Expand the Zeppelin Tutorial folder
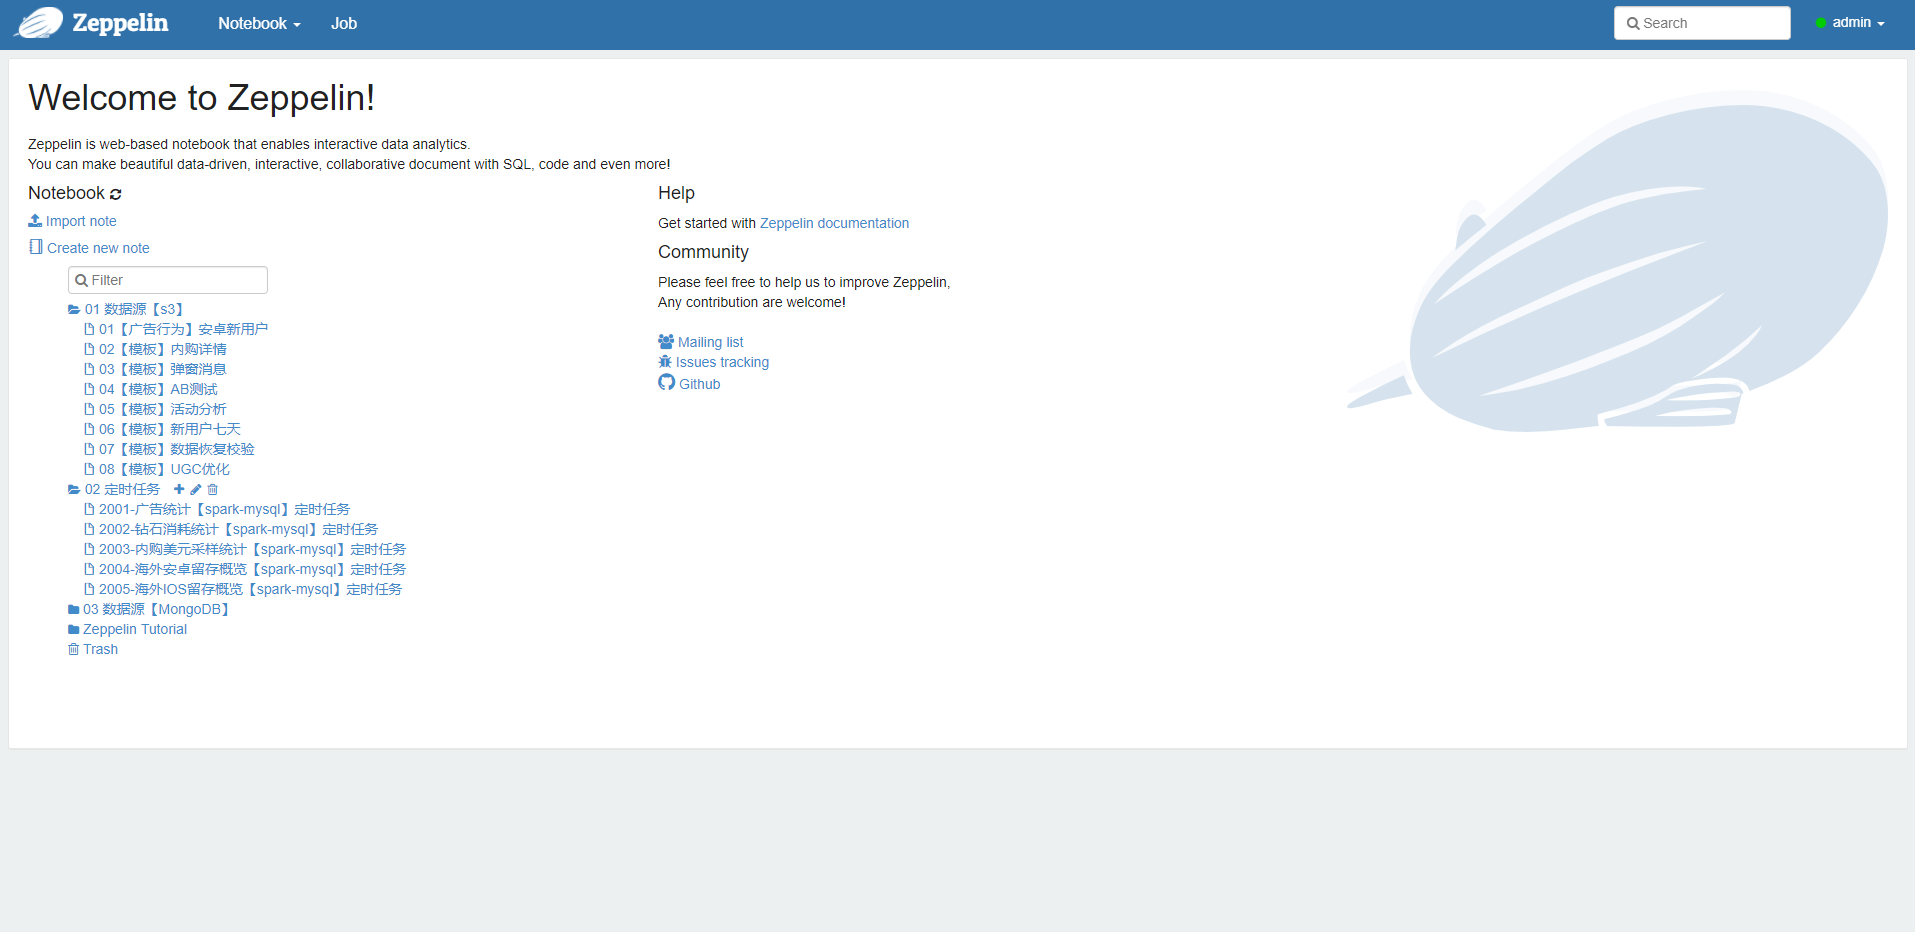 (127, 629)
